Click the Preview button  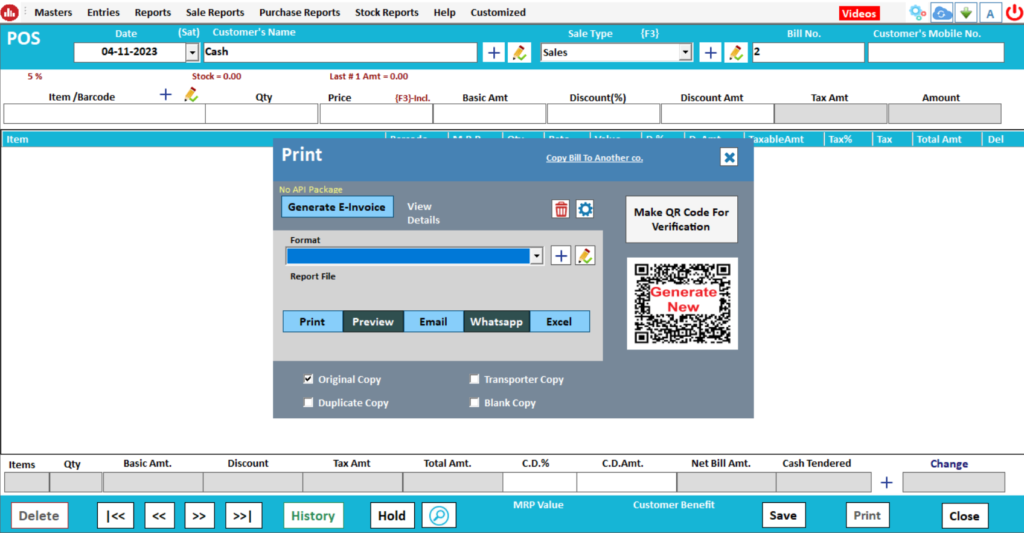pyautogui.click(x=373, y=321)
